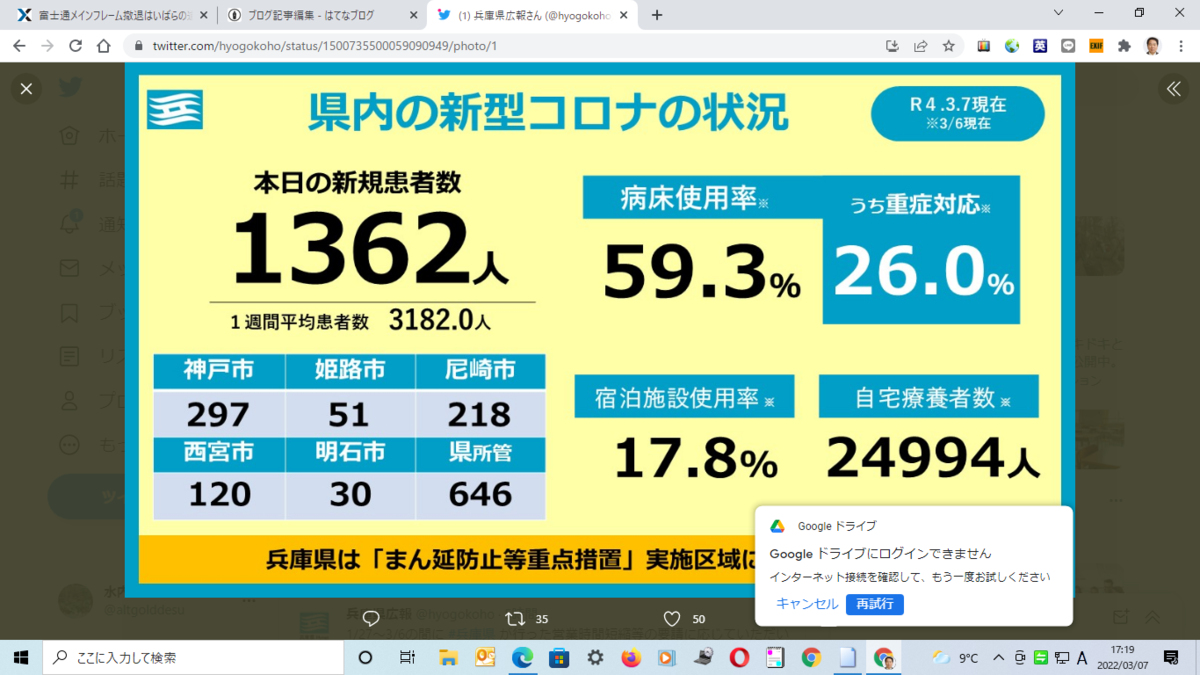Click キャンセル in the Google Drive popup
1200x675 pixels.
(x=807, y=604)
